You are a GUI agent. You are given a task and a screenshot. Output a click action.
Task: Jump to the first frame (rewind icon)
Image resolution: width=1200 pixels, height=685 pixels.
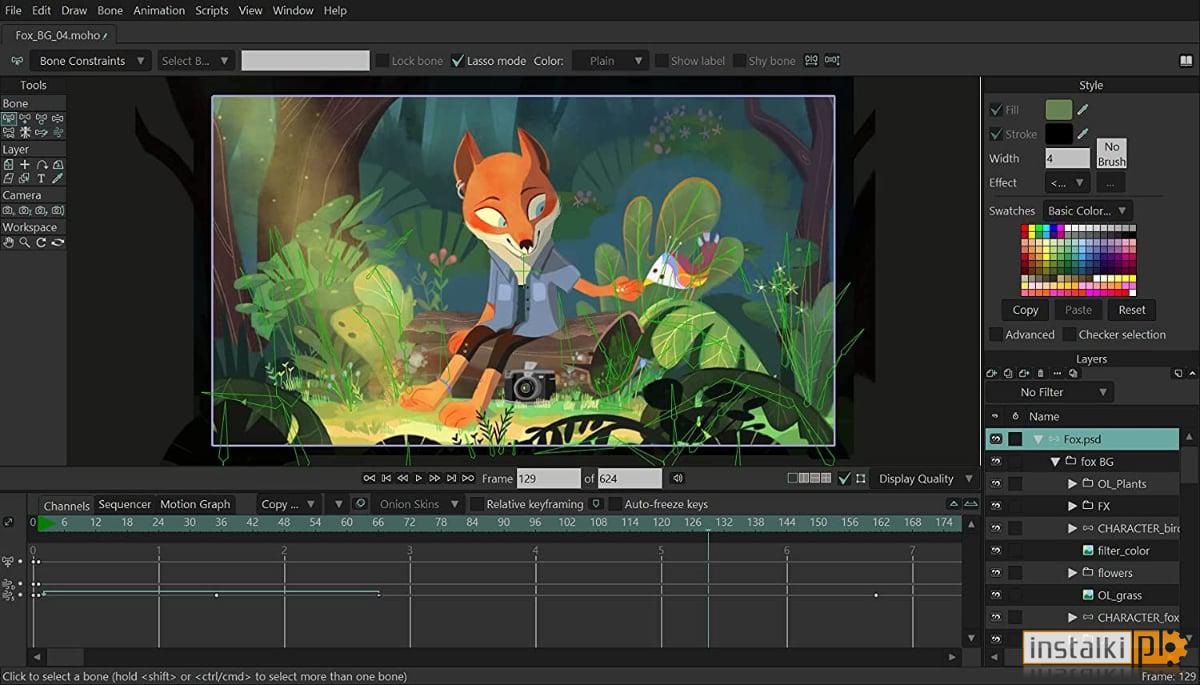tap(369, 478)
